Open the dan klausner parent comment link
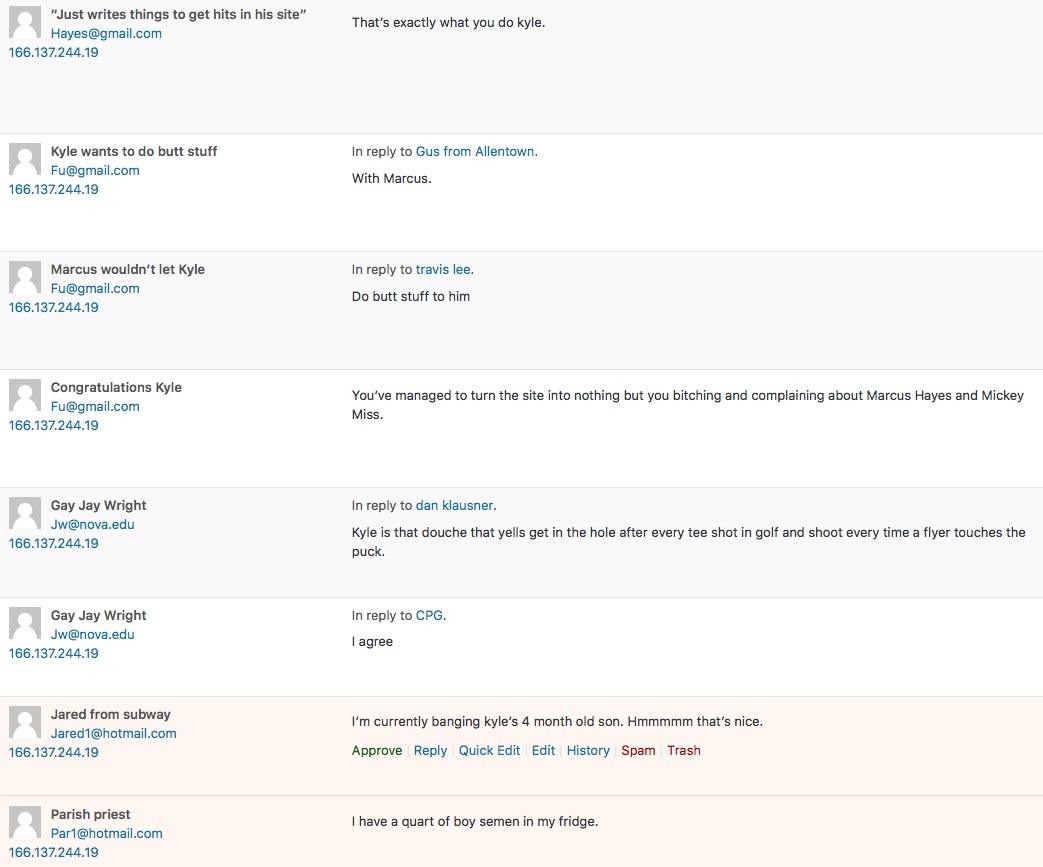Viewport: 1043px width, 867px height. point(454,506)
